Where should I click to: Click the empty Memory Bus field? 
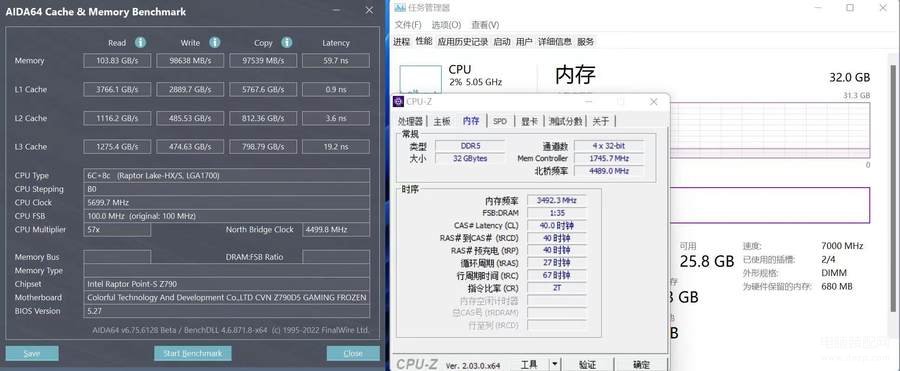pos(117,257)
